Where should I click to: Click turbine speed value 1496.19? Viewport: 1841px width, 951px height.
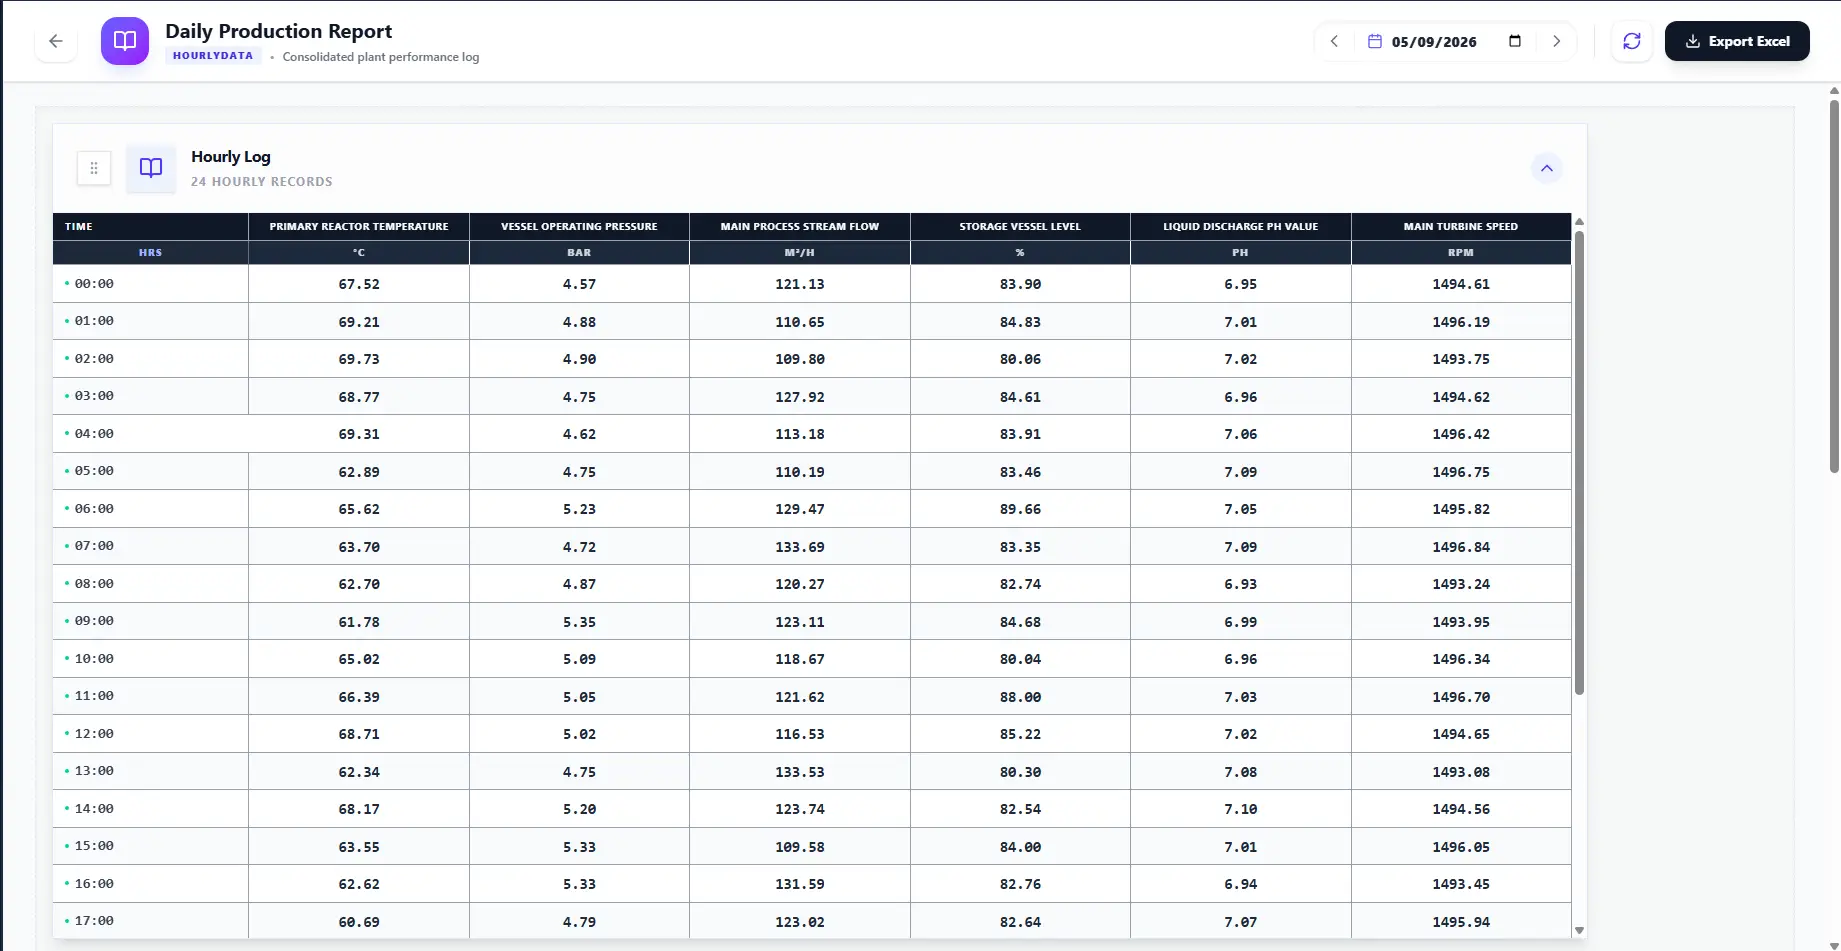[1461, 322]
